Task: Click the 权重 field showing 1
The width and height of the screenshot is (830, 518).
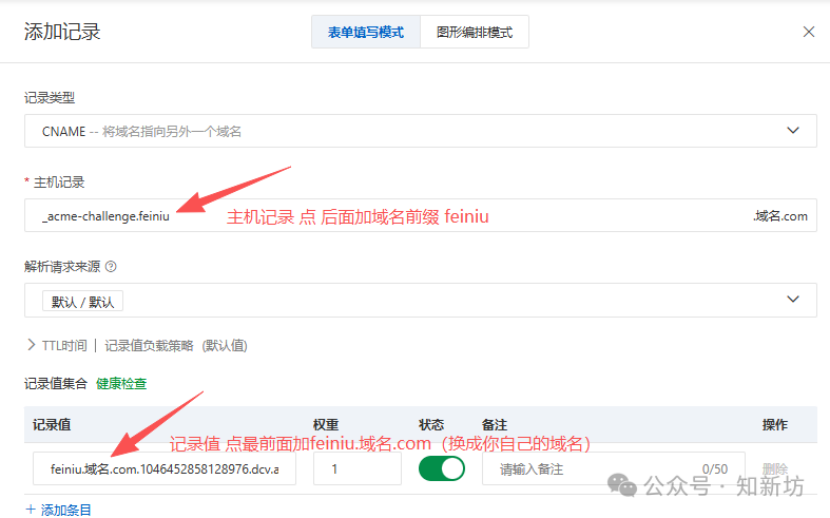Action: [356, 469]
